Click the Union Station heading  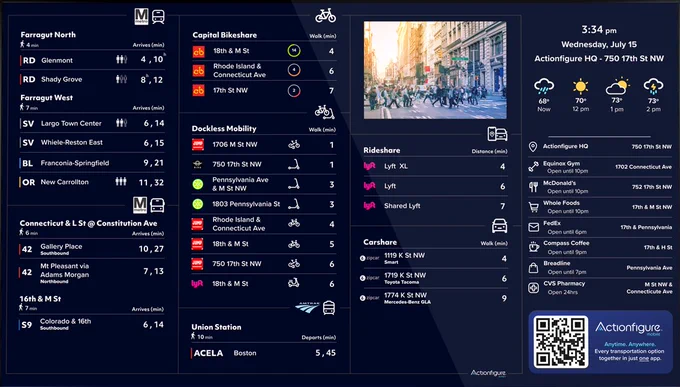[216, 327]
